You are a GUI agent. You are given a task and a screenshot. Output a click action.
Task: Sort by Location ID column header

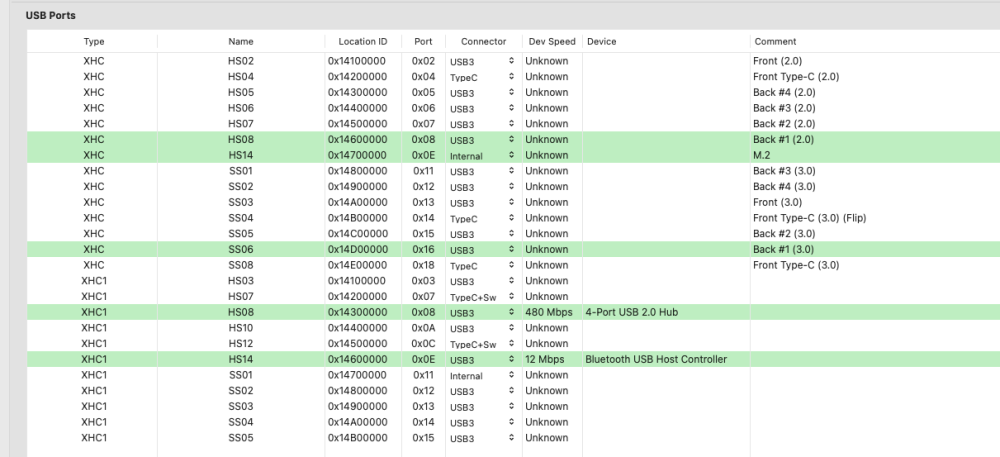(363, 41)
